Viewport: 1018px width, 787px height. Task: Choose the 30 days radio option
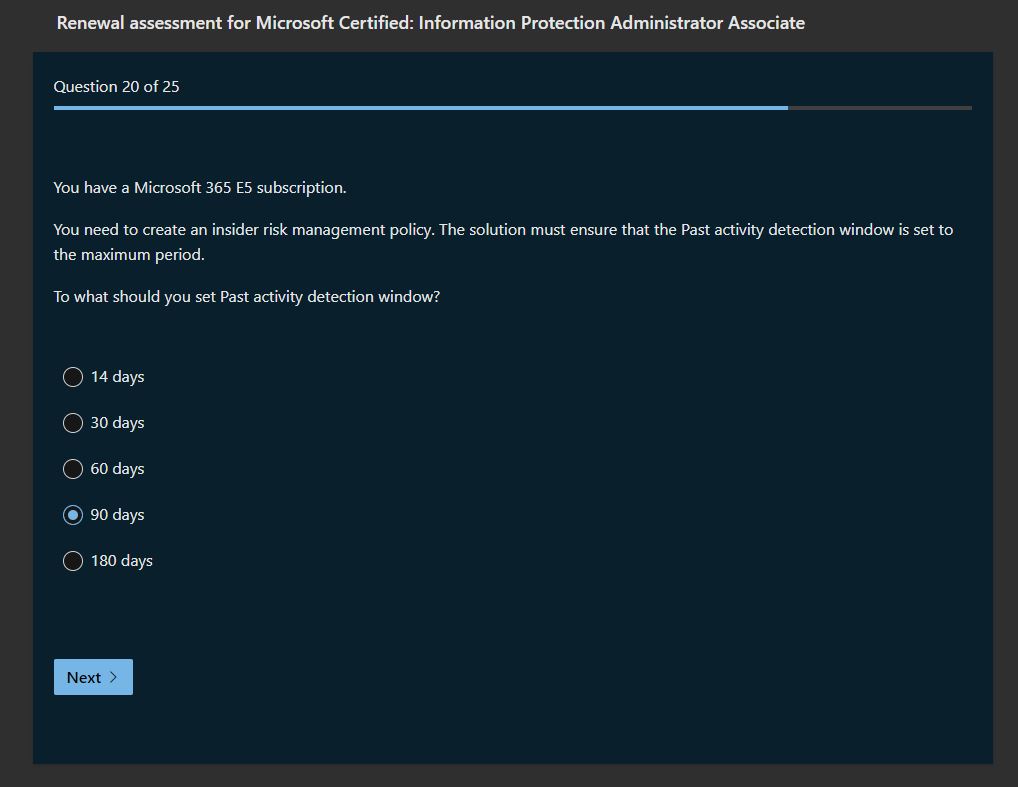[x=73, y=423]
